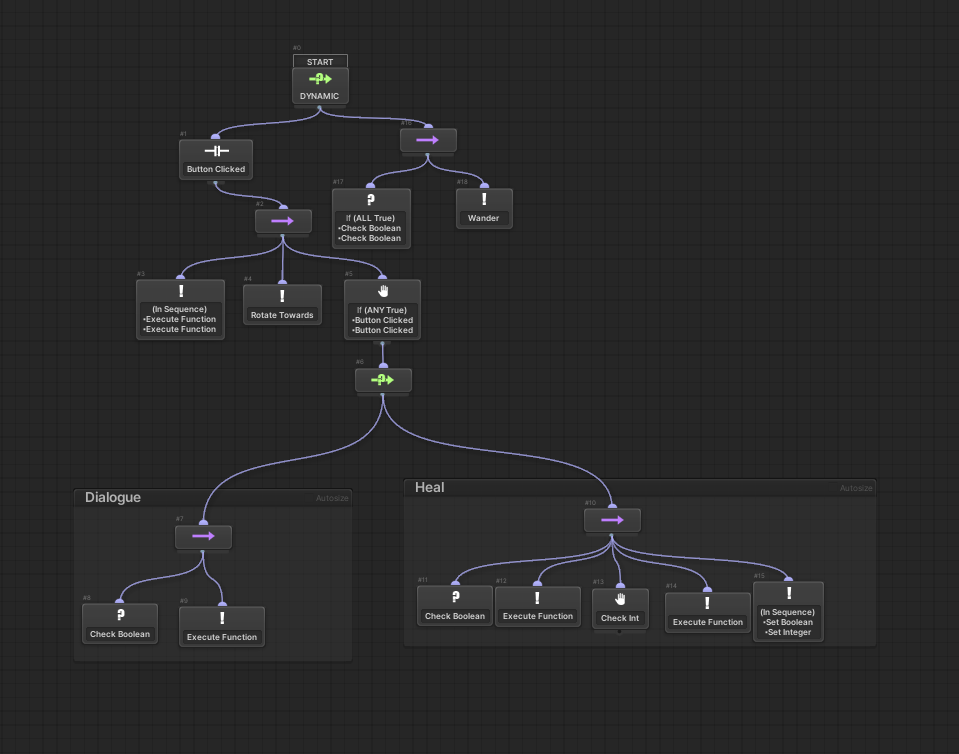Click the 'If (ANY True)' text
The width and height of the screenshot is (959, 754).
382,310
